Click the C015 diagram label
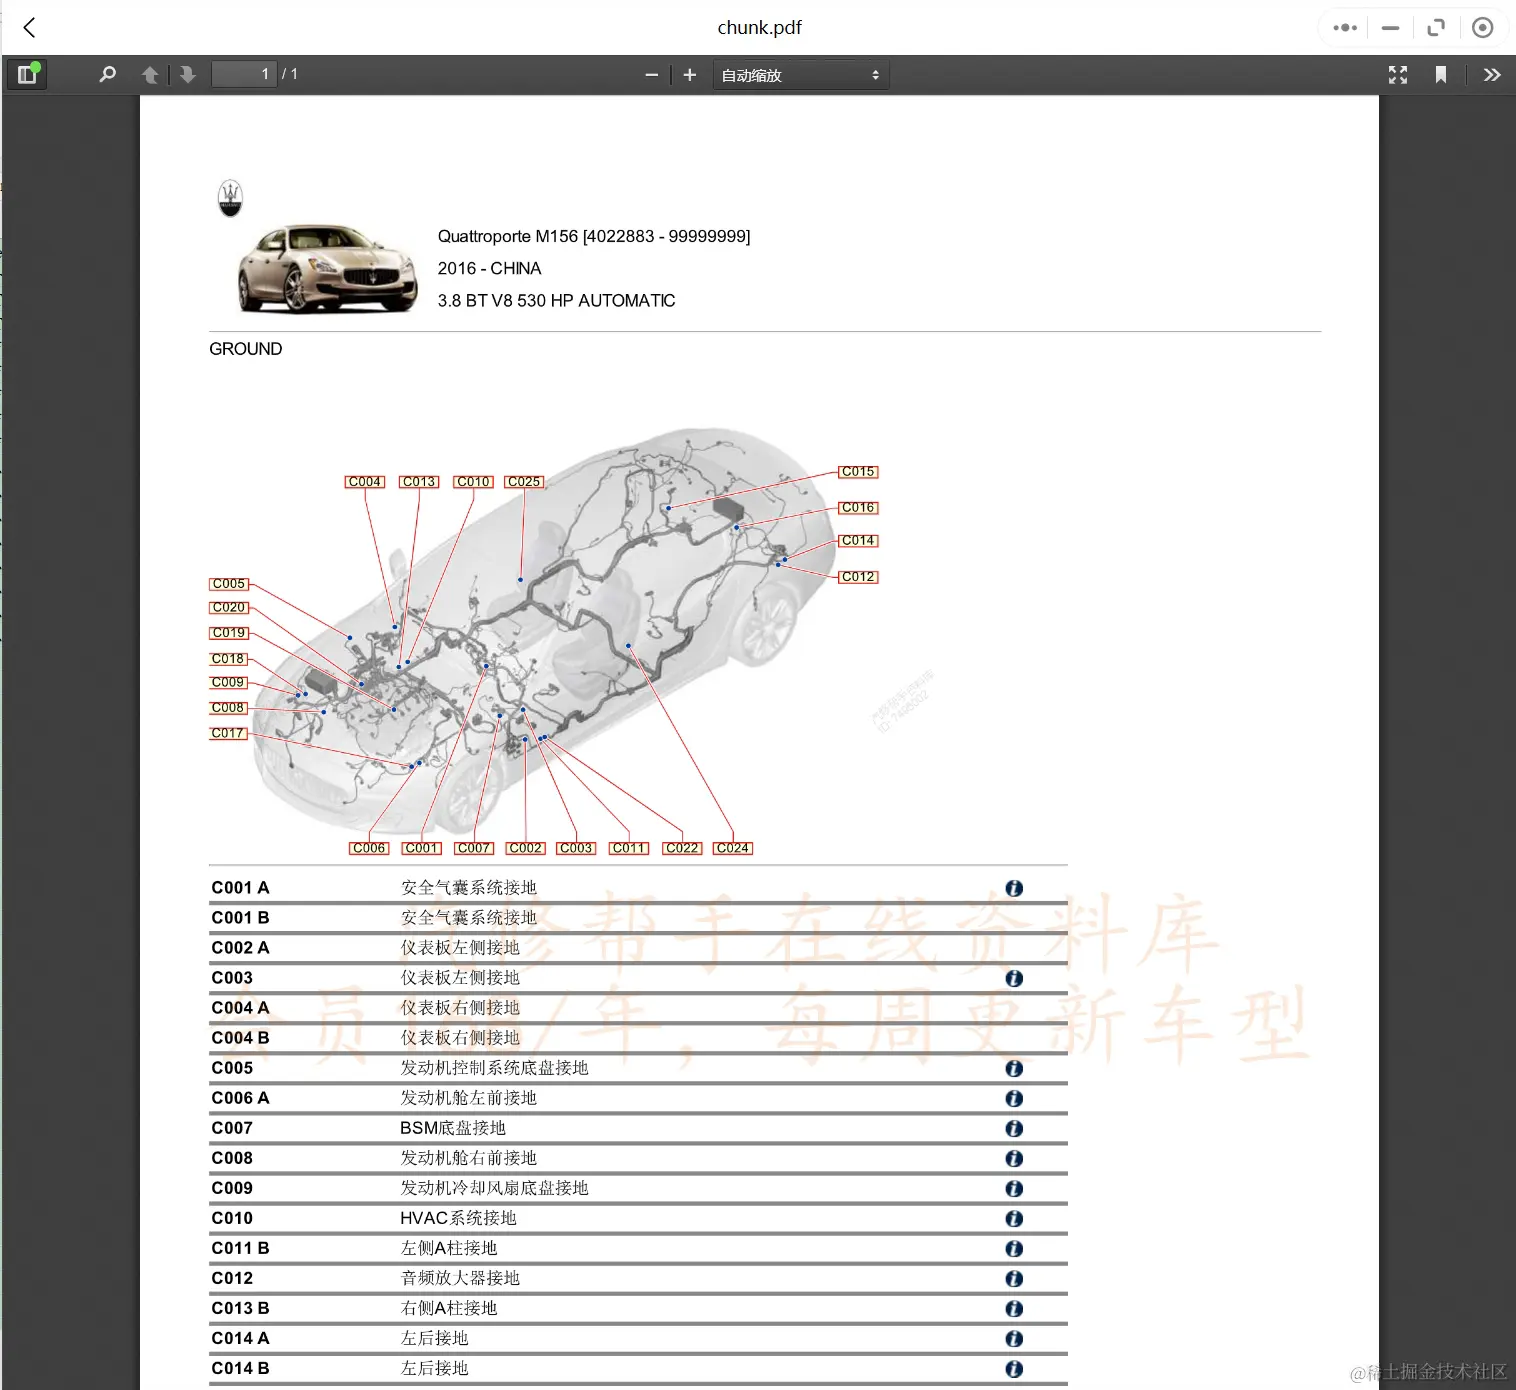1516x1390 pixels. click(858, 471)
